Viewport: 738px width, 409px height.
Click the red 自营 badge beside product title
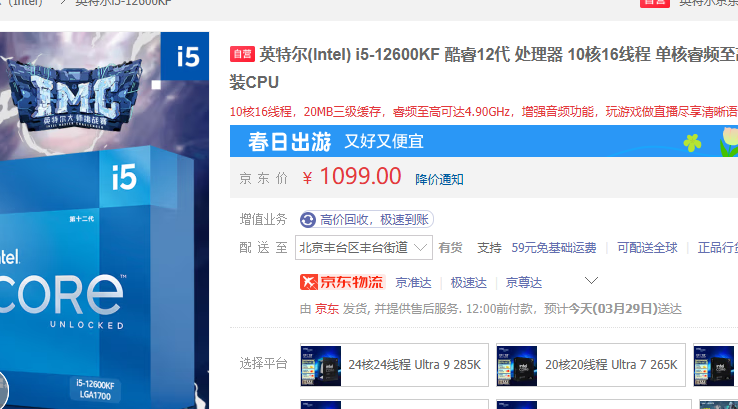pyautogui.click(x=242, y=54)
